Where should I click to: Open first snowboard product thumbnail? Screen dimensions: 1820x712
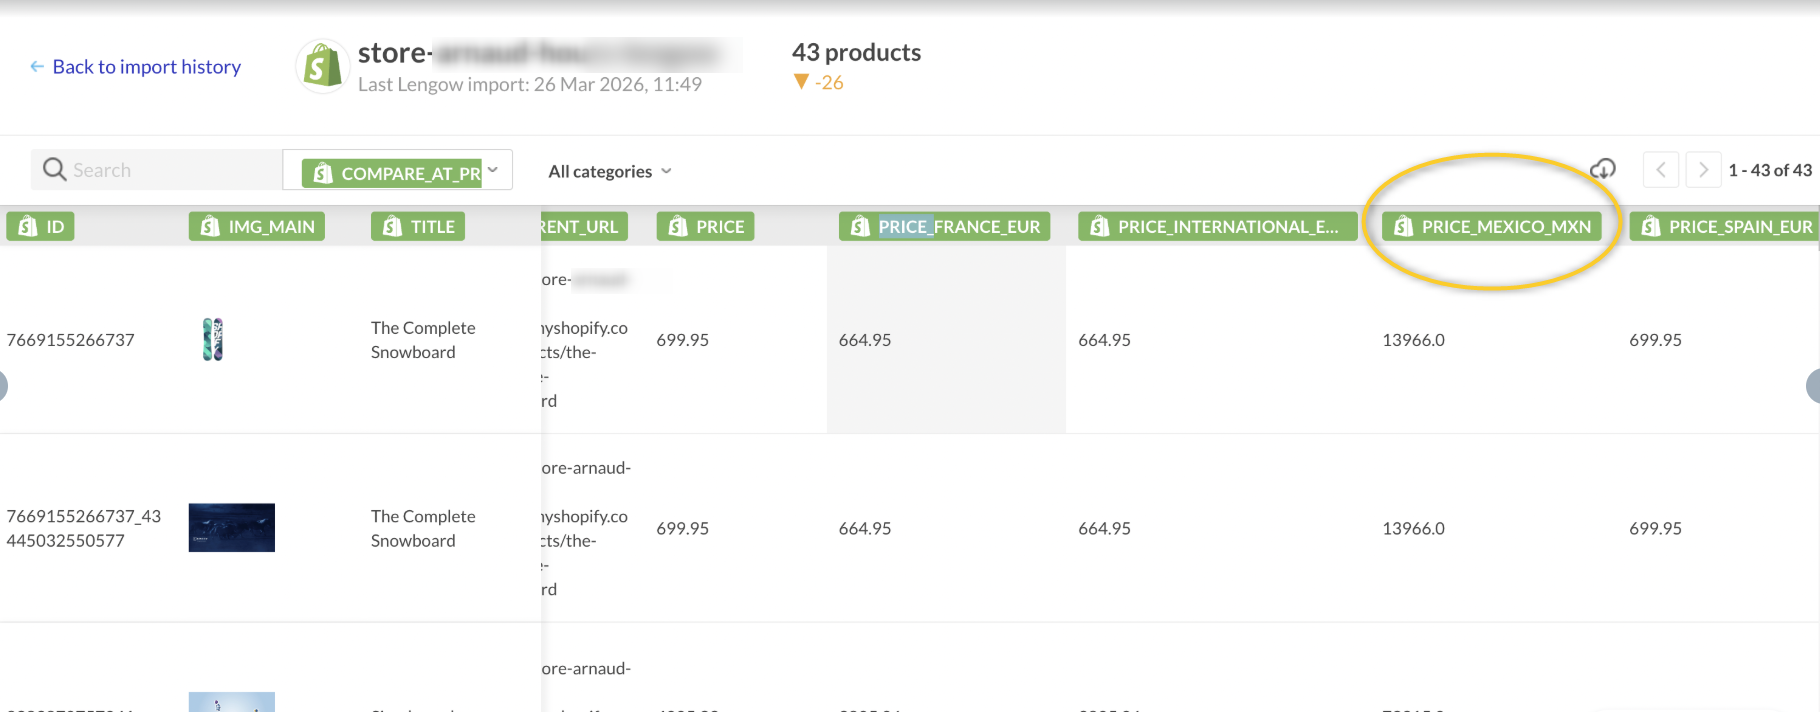[x=213, y=340]
